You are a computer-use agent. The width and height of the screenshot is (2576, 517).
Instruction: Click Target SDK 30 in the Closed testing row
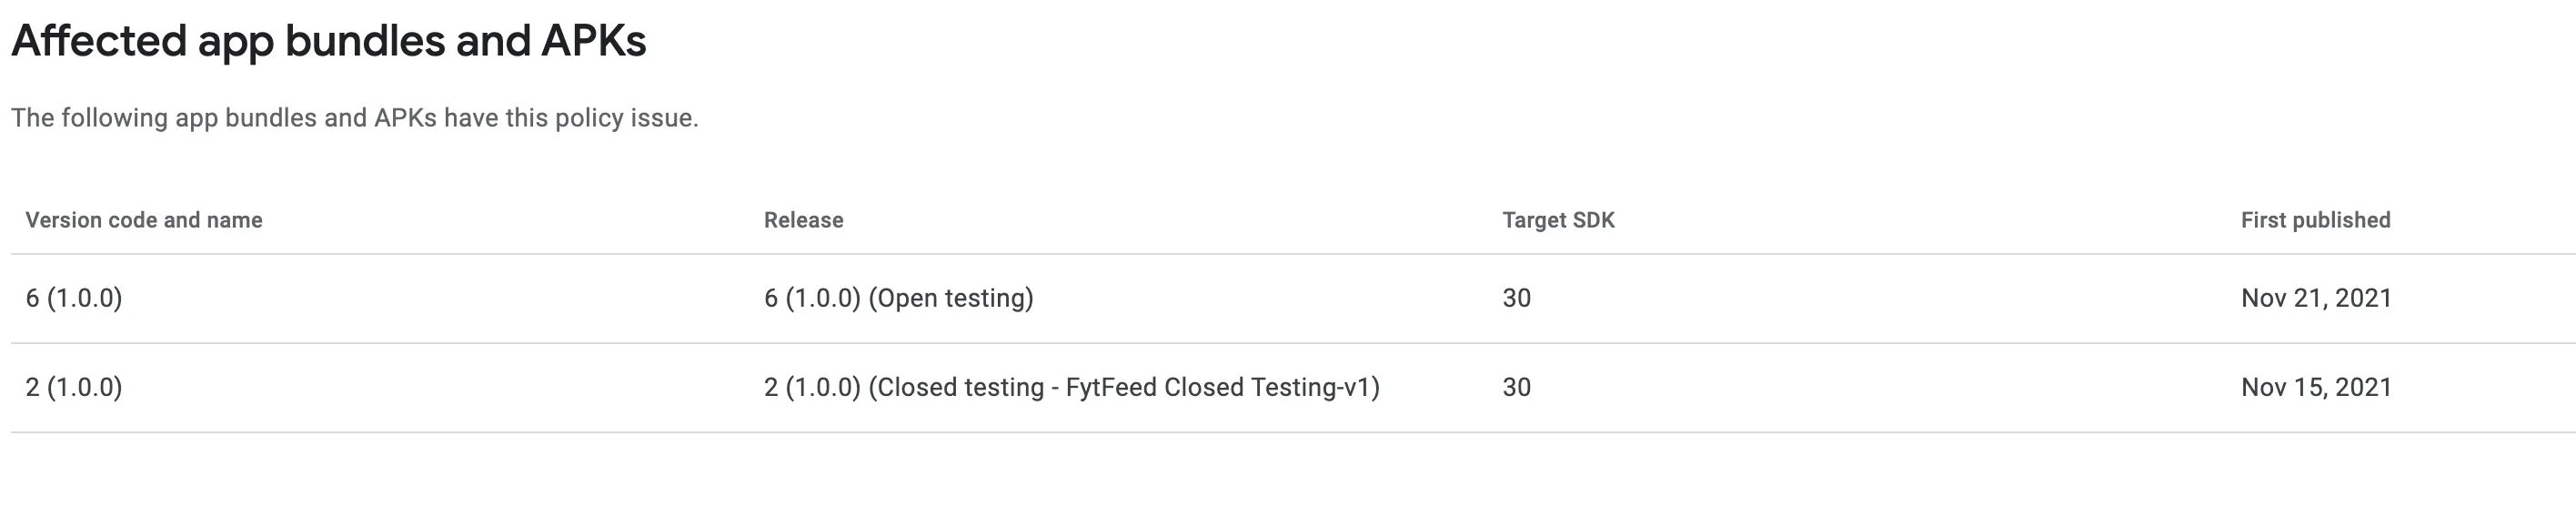tap(1516, 387)
